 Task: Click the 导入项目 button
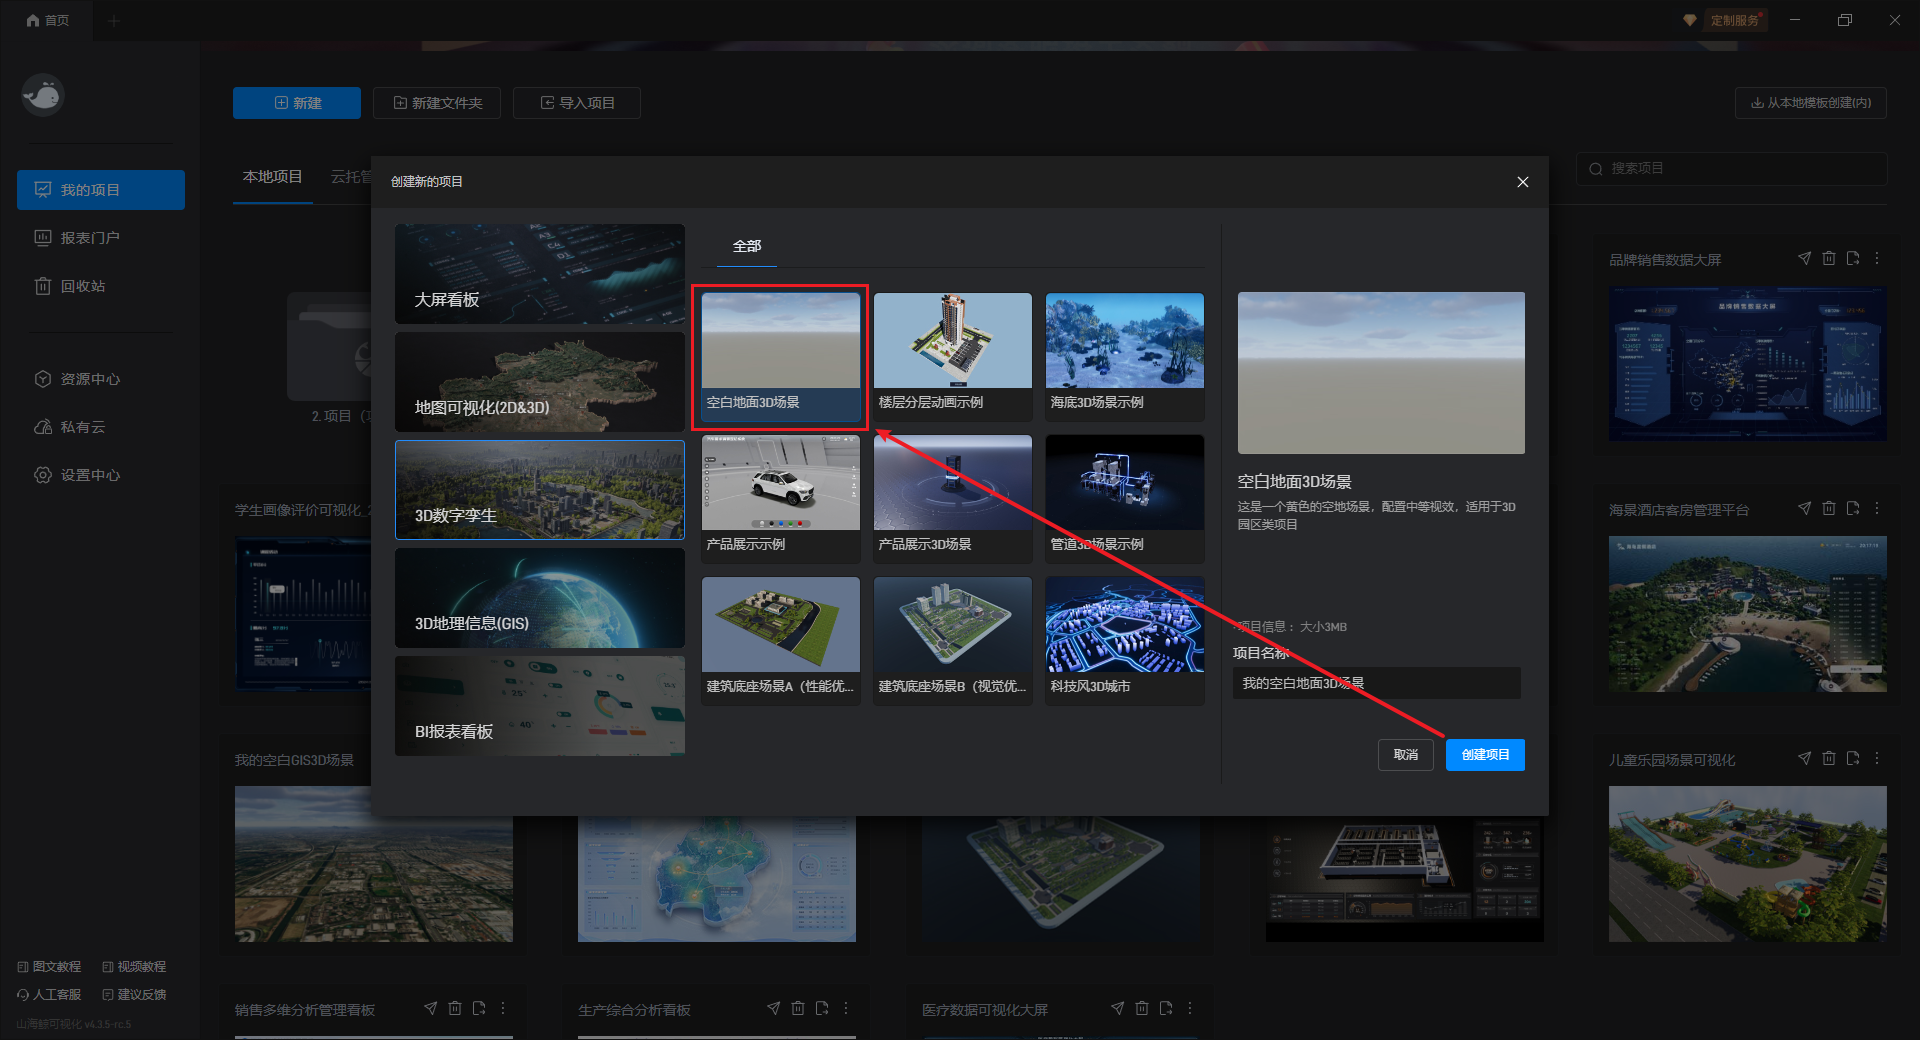[577, 103]
